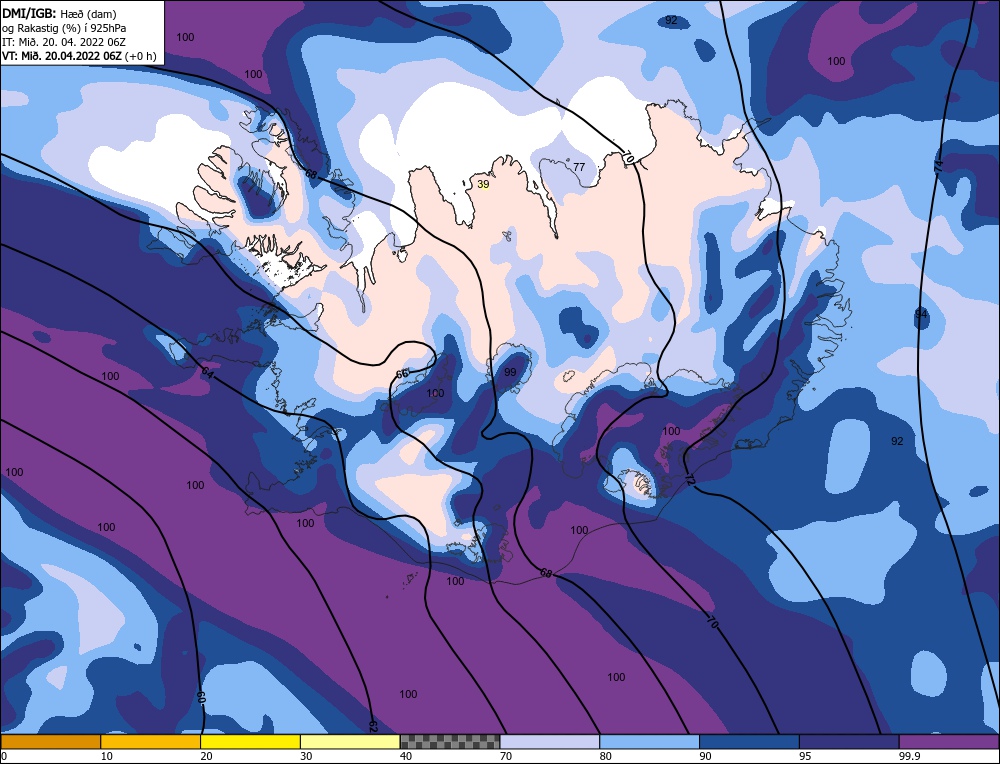Click the legend tick label 90
1000x764 pixels.
click(705, 756)
